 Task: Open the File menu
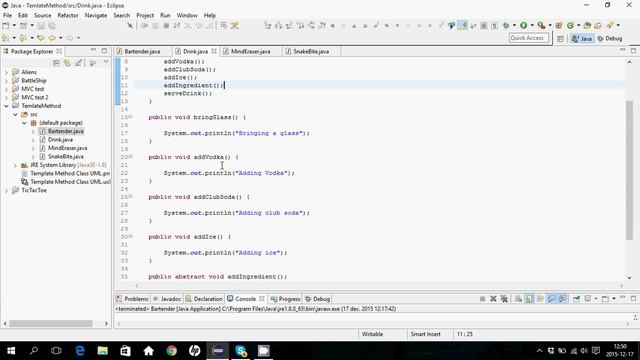[x=7, y=16]
